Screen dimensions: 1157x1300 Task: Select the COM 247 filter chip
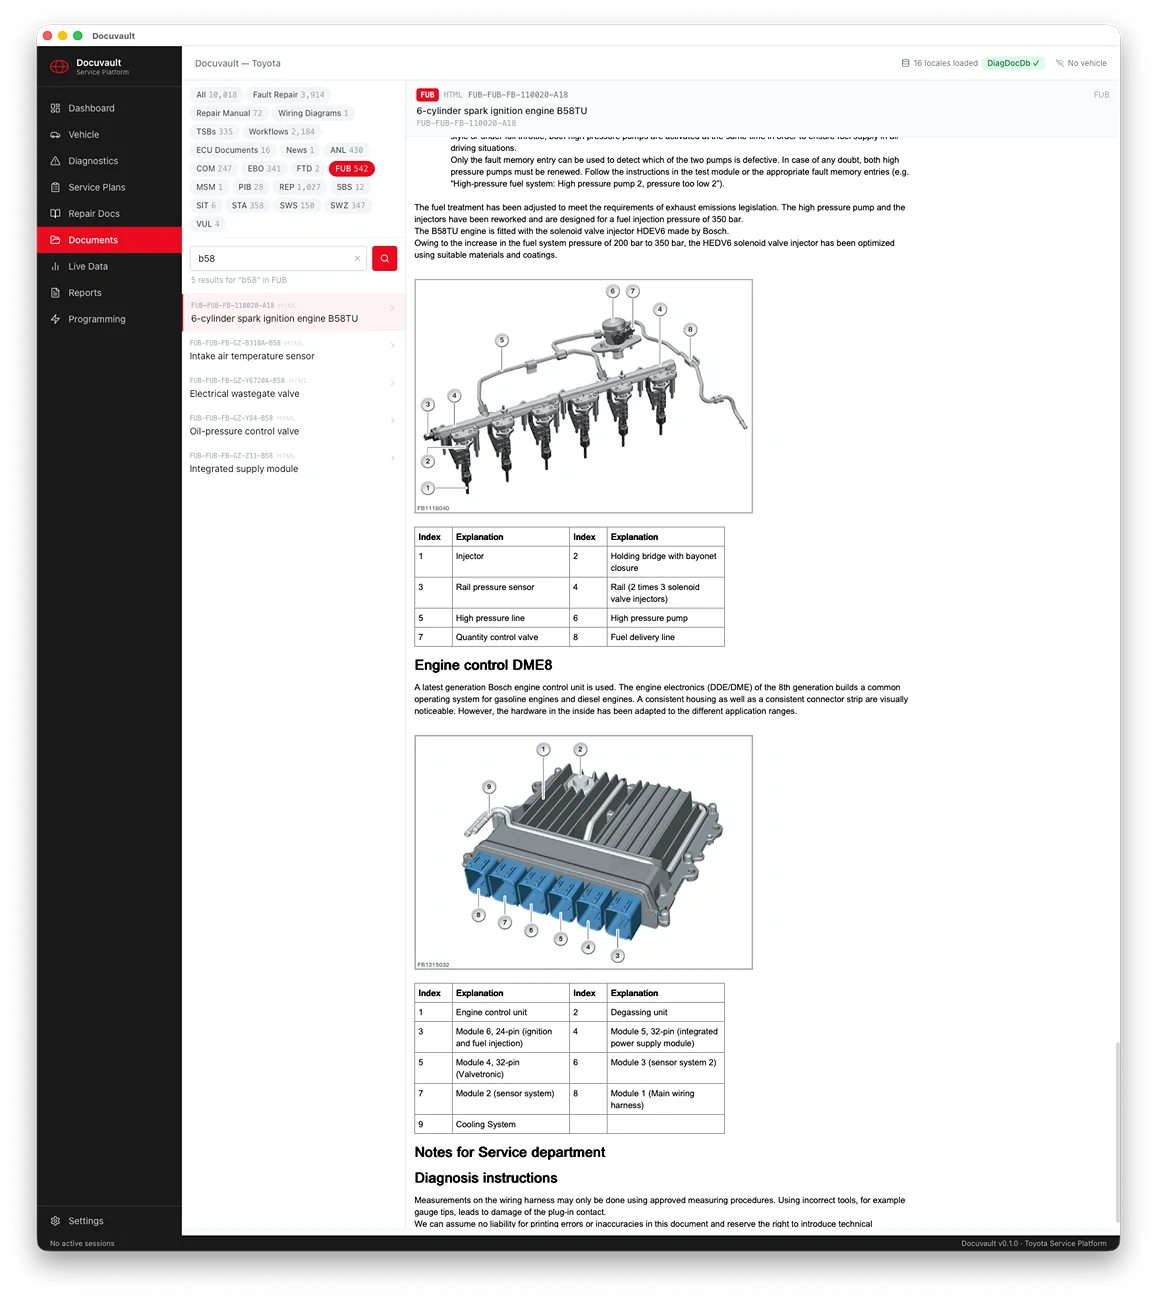pos(214,169)
